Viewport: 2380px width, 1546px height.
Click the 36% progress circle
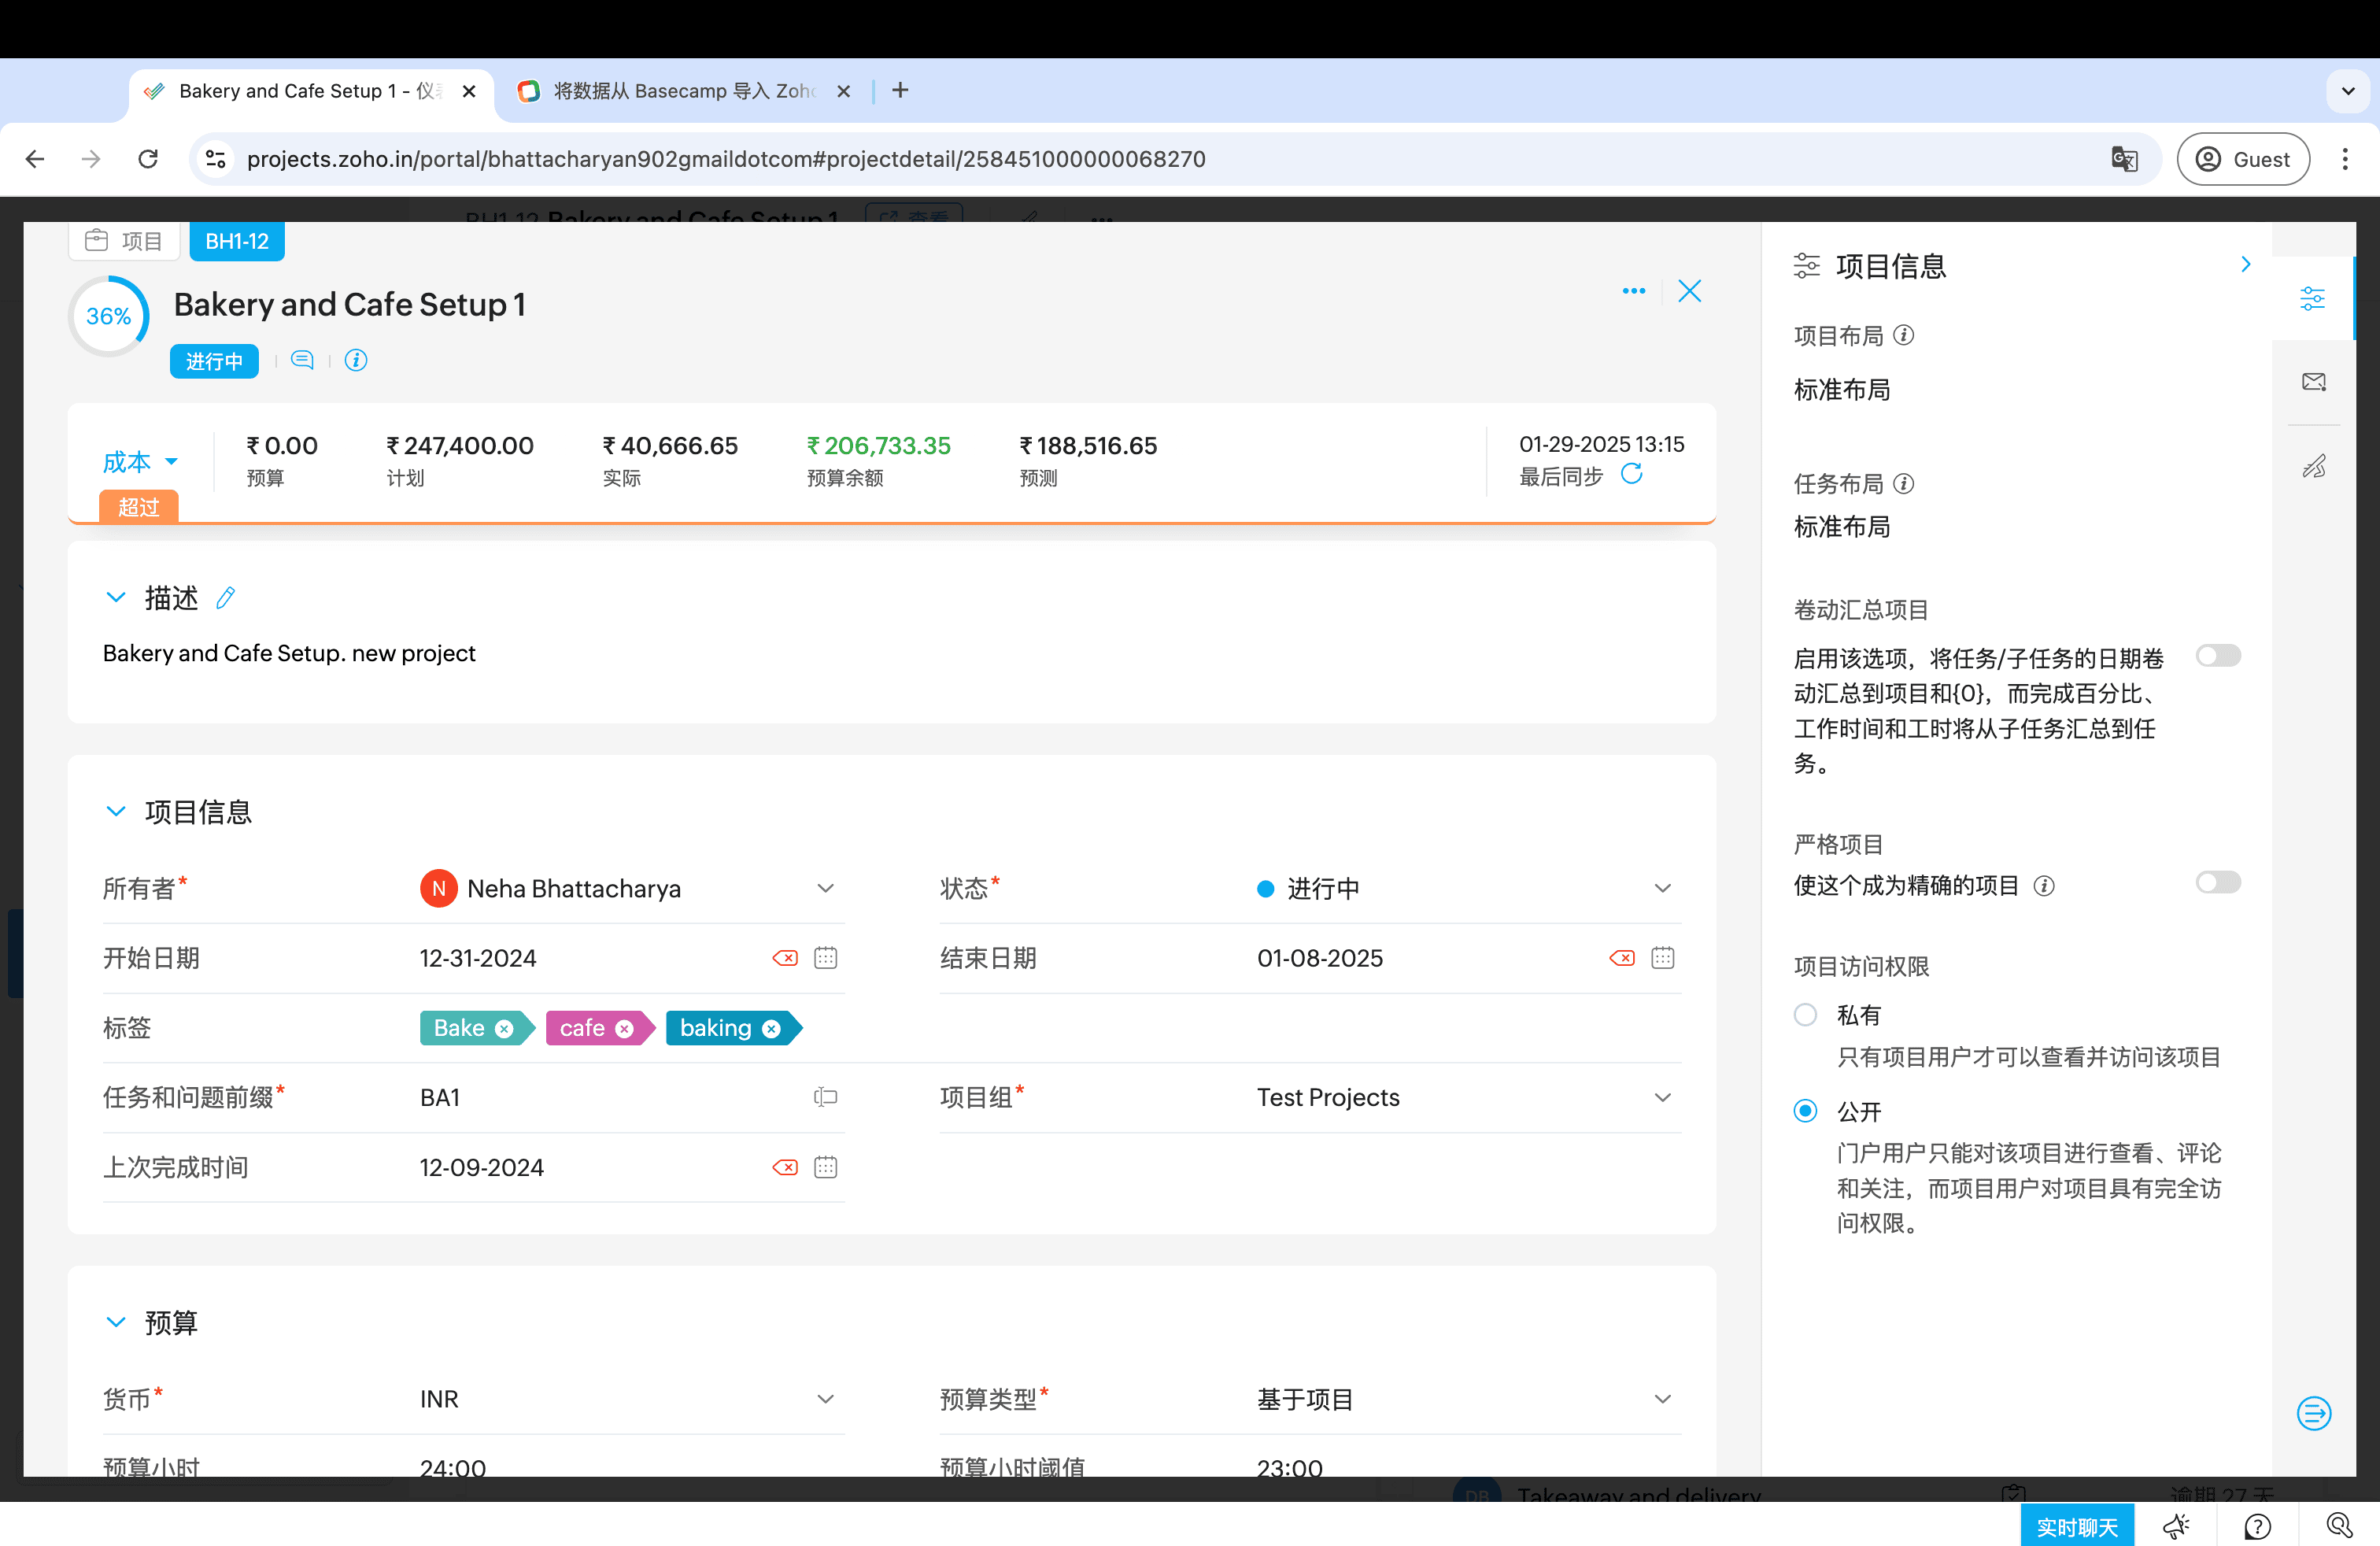(x=109, y=316)
